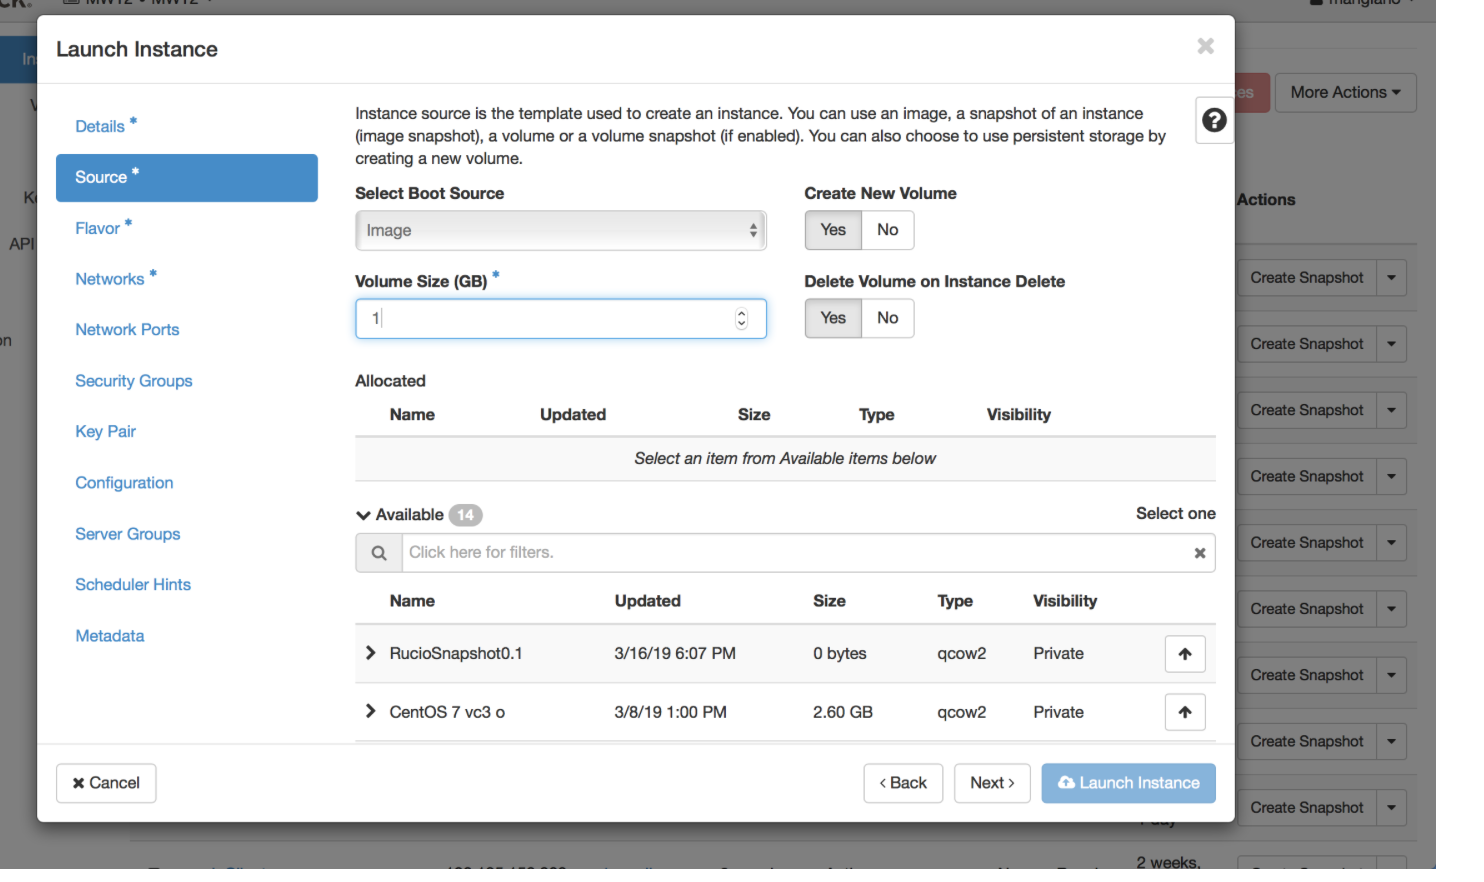The width and height of the screenshot is (1484, 882).
Task: Set Create New Volume to No
Action: [x=887, y=230]
